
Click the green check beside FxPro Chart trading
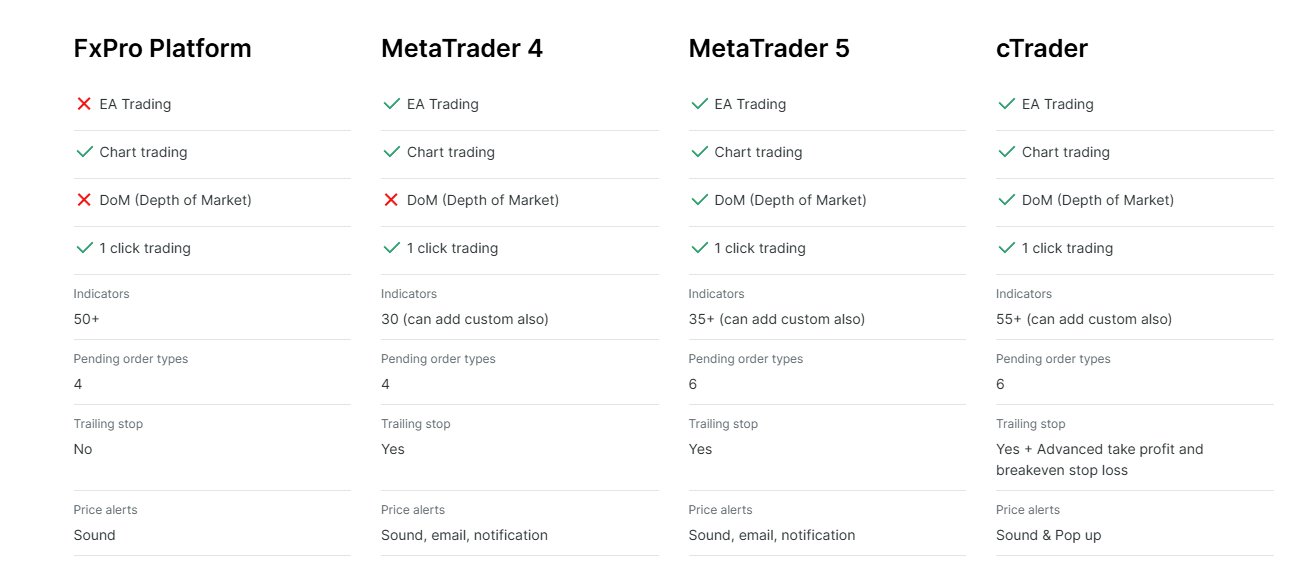pos(84,152)
